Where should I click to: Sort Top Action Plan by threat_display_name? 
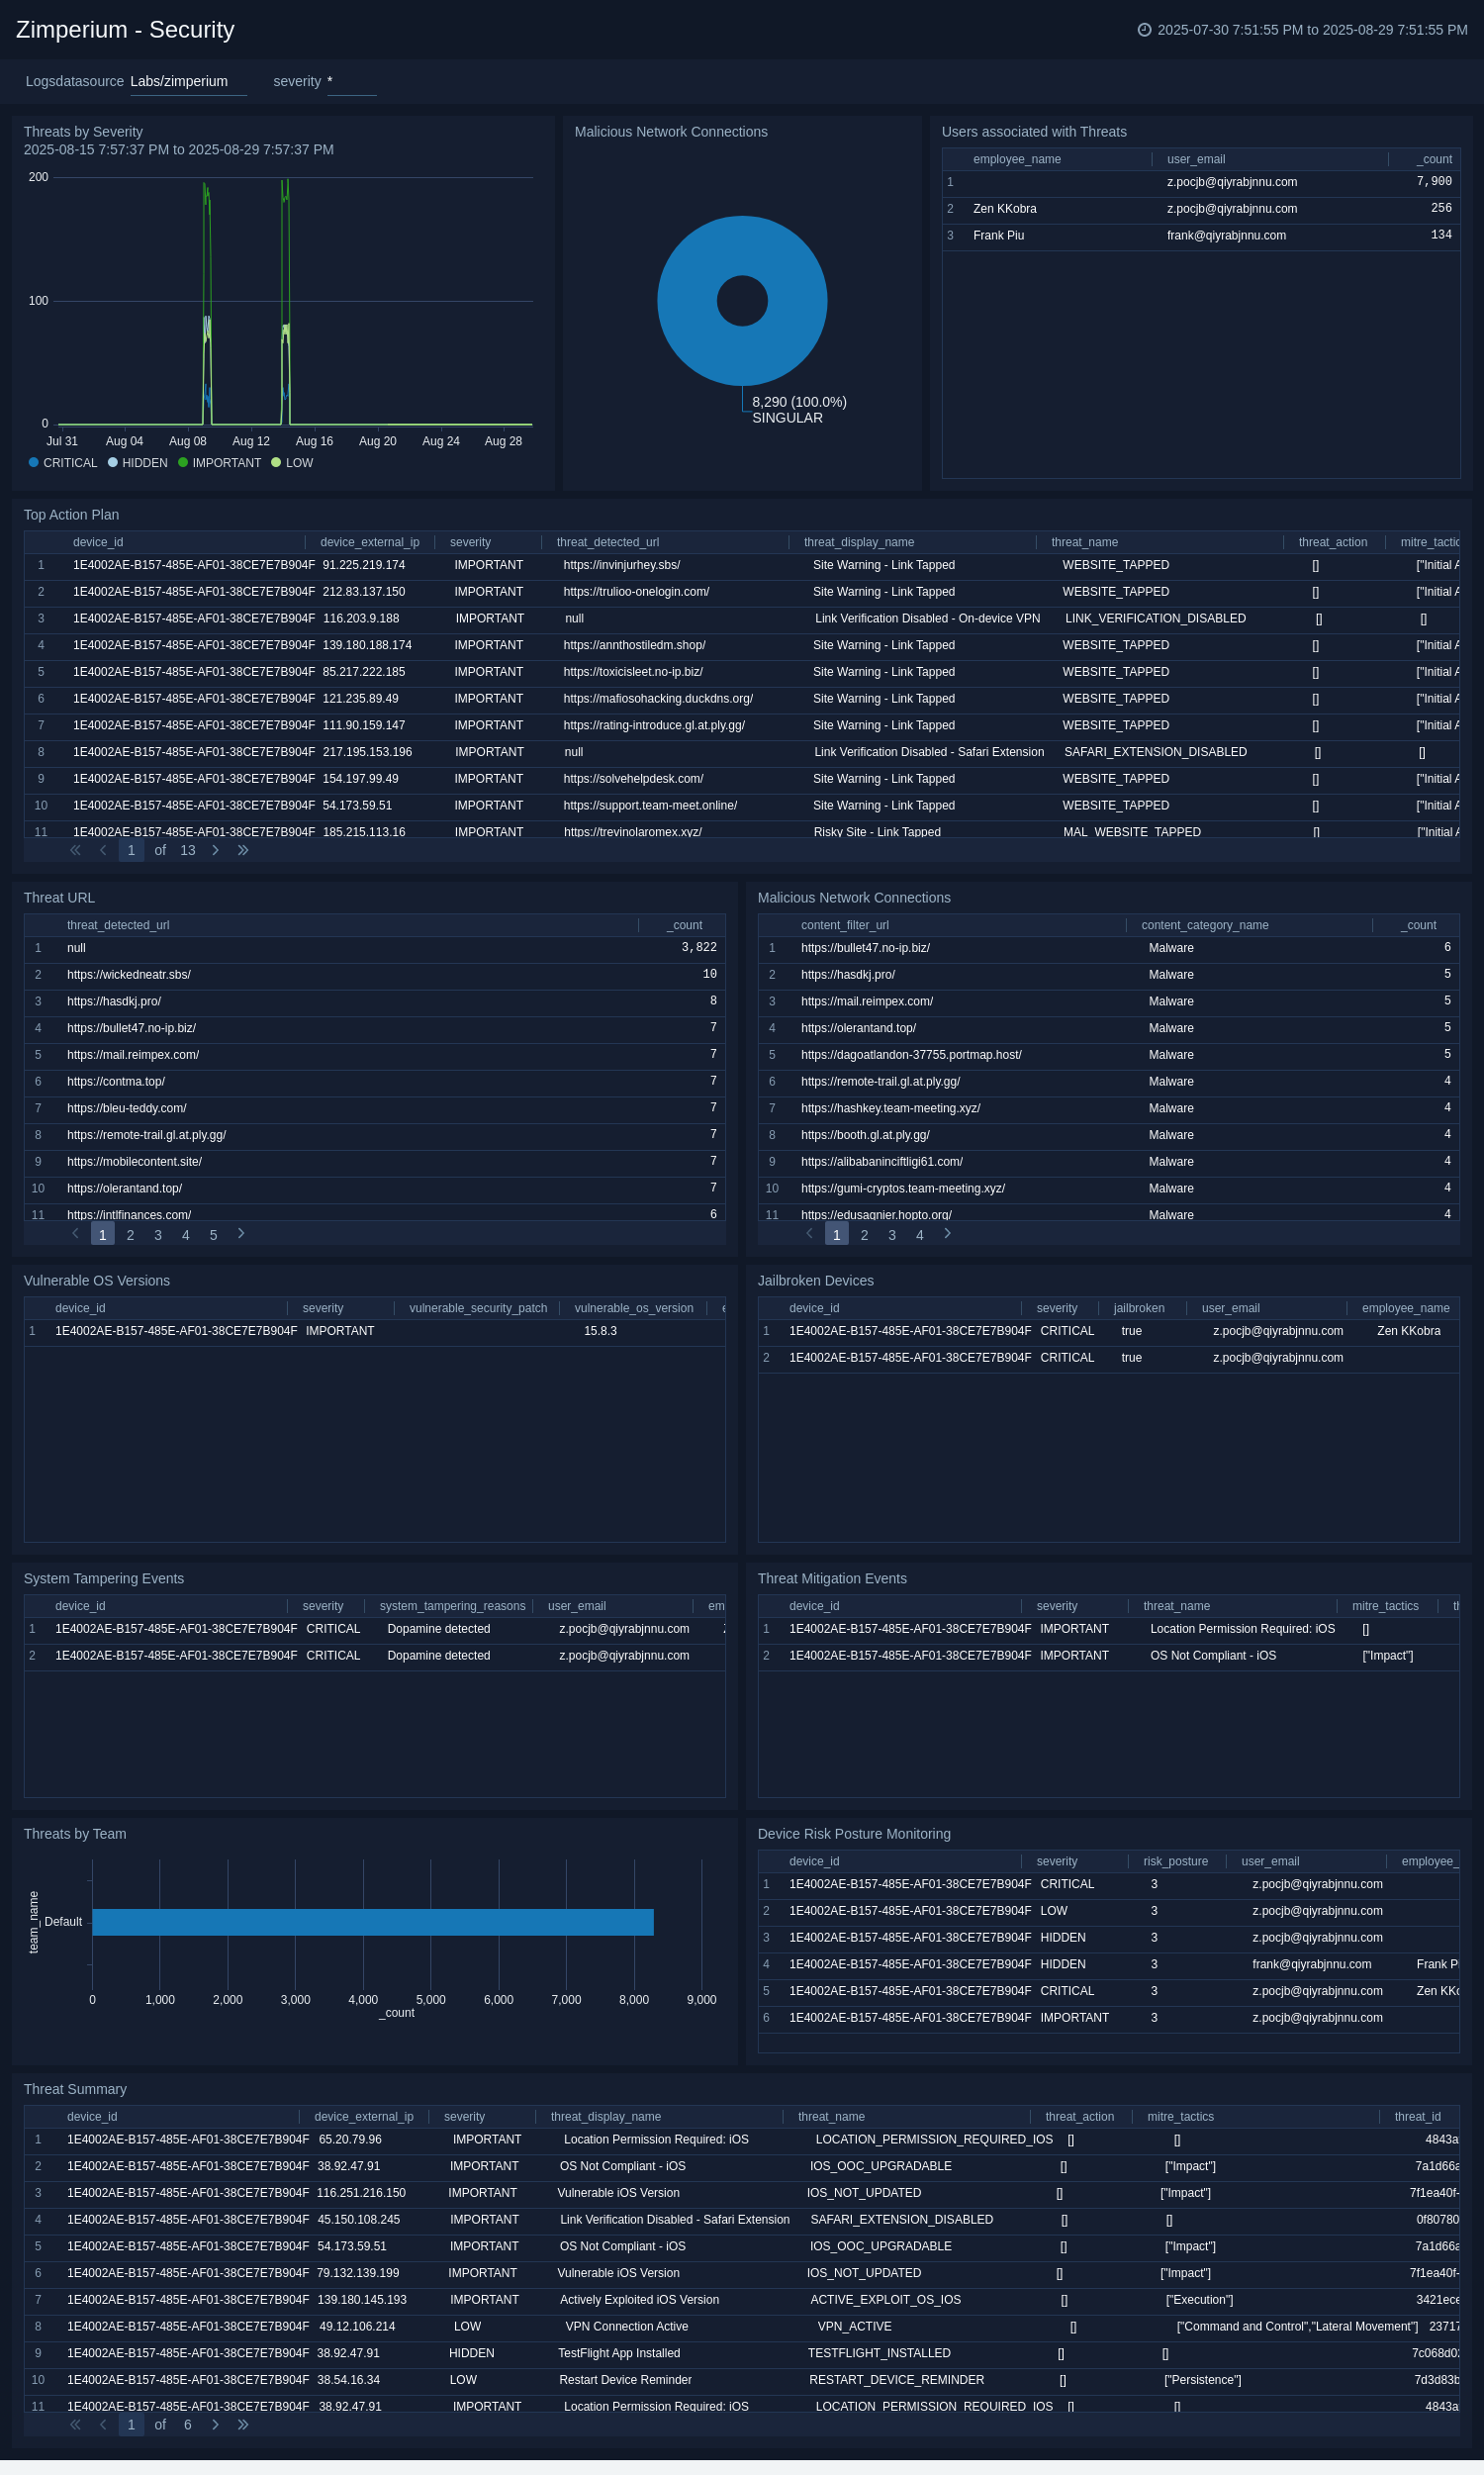[859, 542]
